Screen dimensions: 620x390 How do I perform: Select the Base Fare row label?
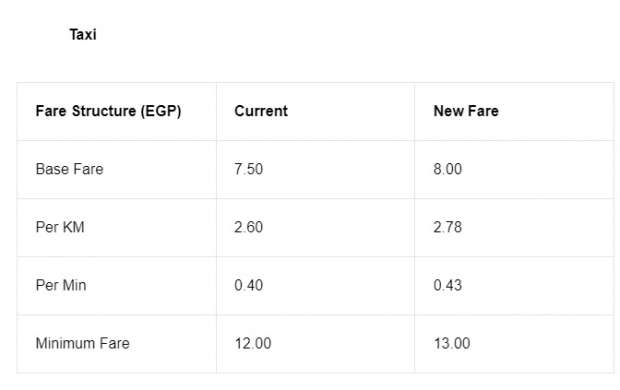pyautogui.click(x=70, y=169)
